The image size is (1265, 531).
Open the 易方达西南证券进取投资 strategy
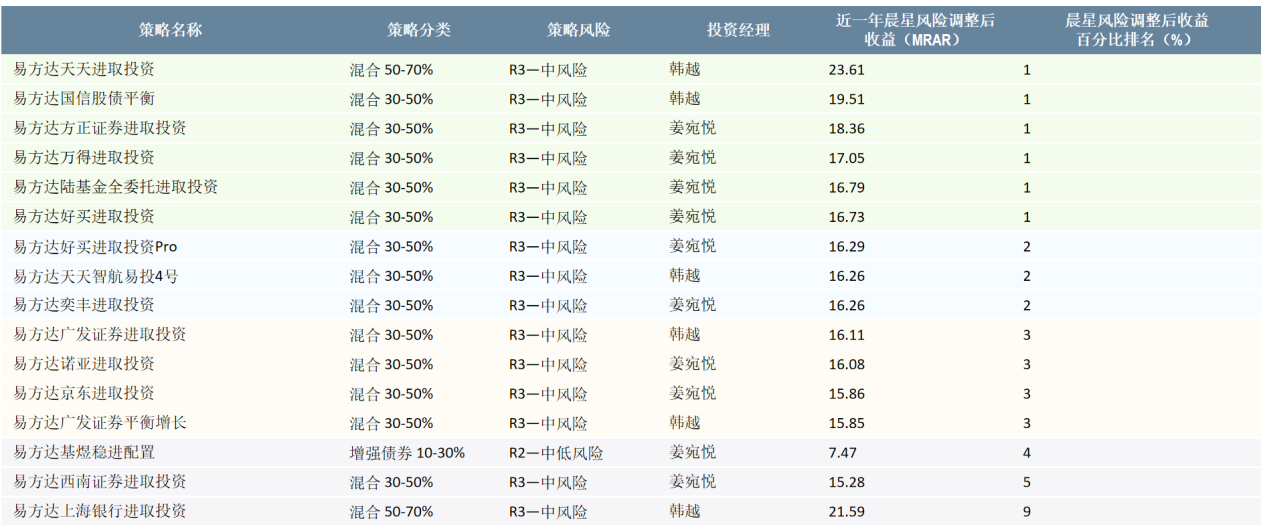tap(100, 482)
